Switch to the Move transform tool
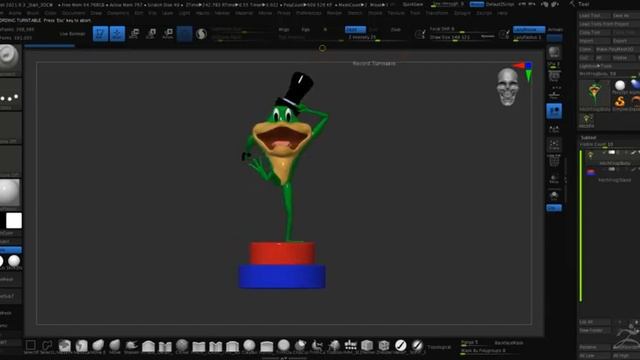Viewport: 640px width, 360px height. coord(134,33)
